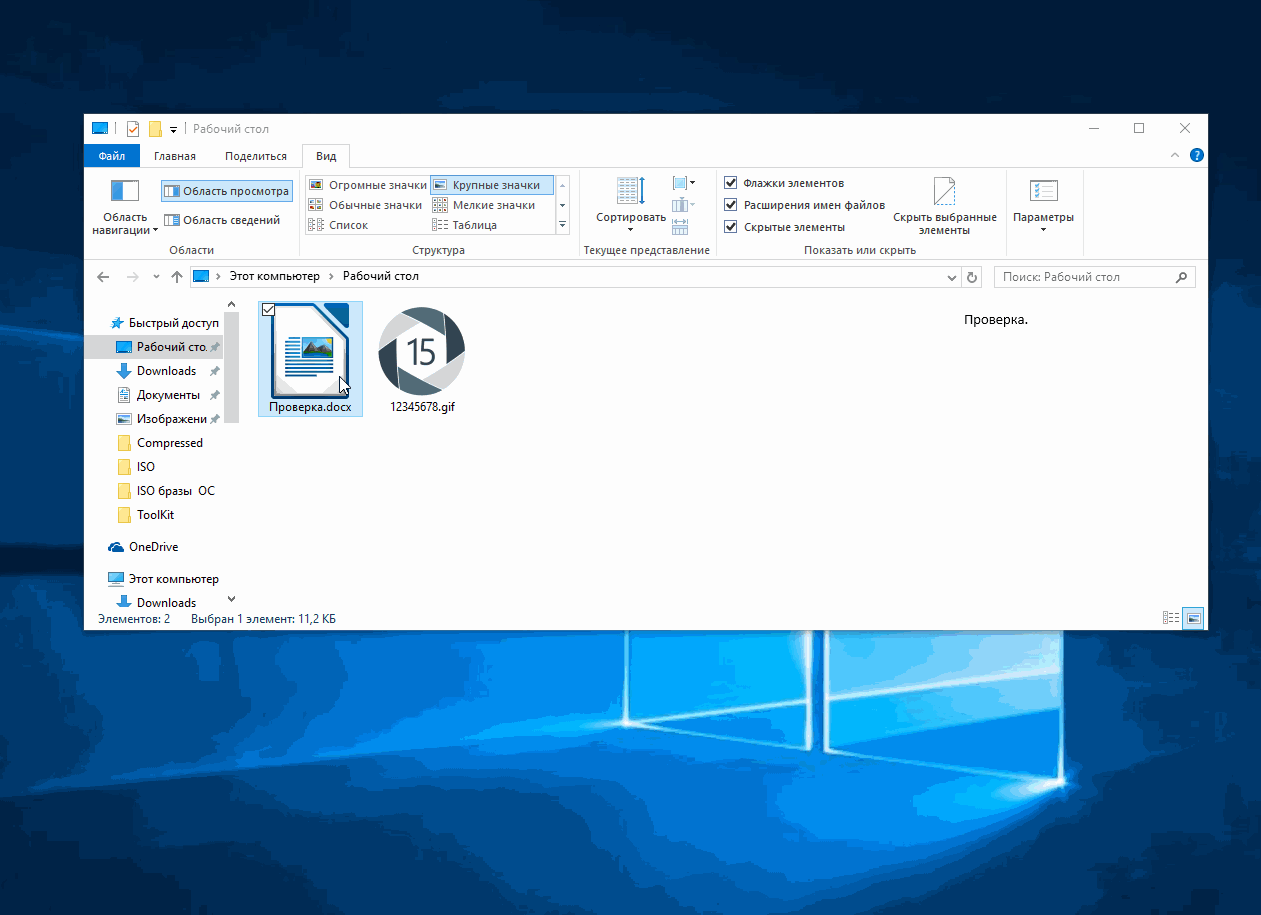
Task: Click Рабочий стол breadcrumb in address bar
Action: click(381, 276)
